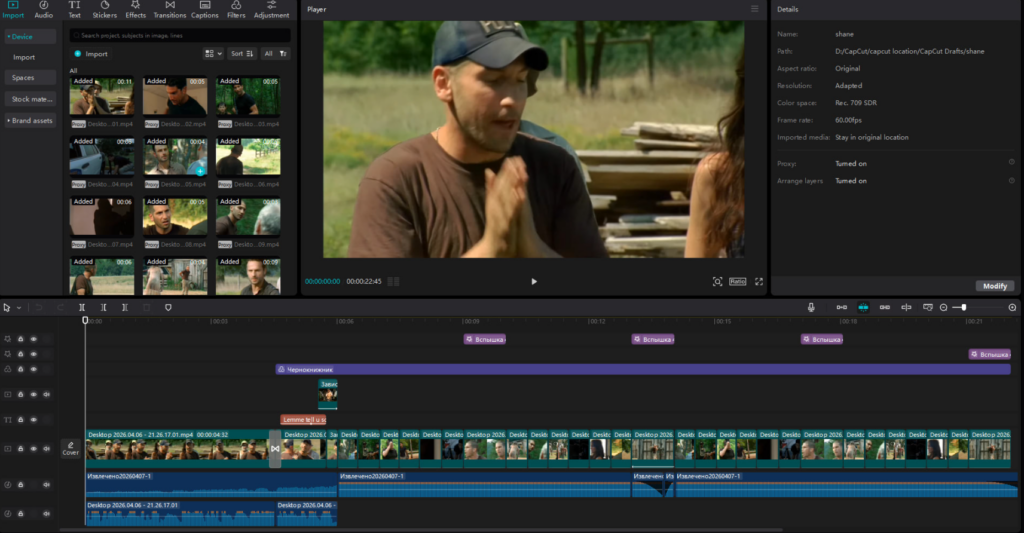This screenshot has width=1024, height=533.
Task: Open the Transitions tab
Action: pyautogui.click(x=170, y=10)
